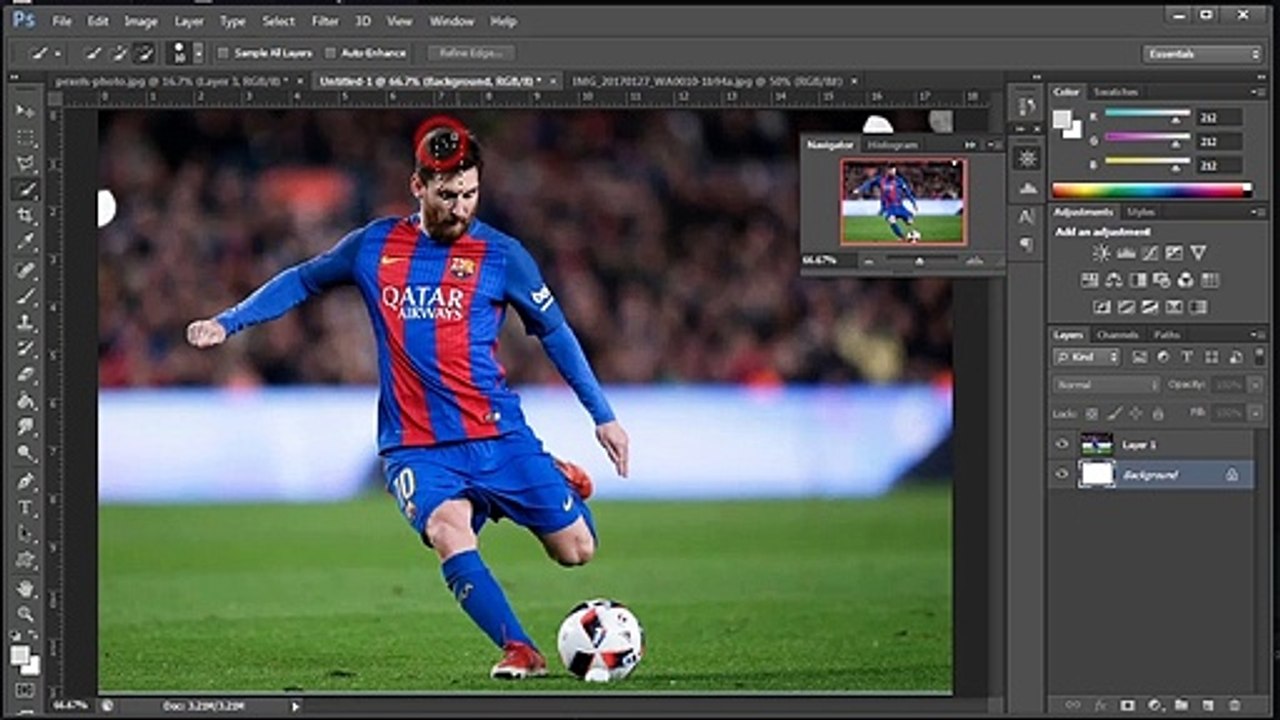Add a Curves adjustment
This screenshot has height=720, width=1280.
1150,253
